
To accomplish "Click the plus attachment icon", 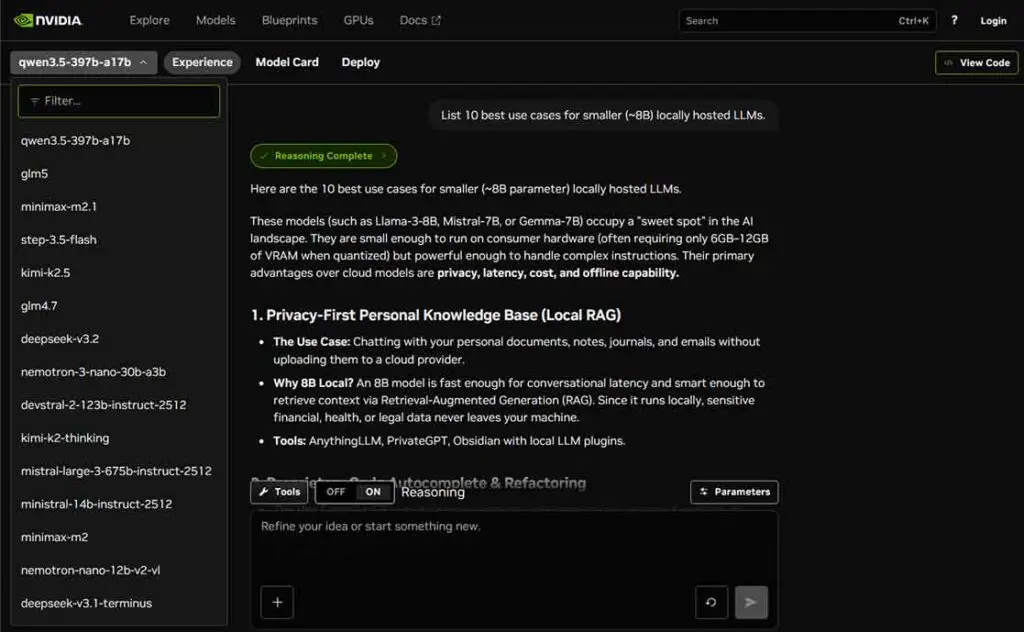I will [277, 602].
